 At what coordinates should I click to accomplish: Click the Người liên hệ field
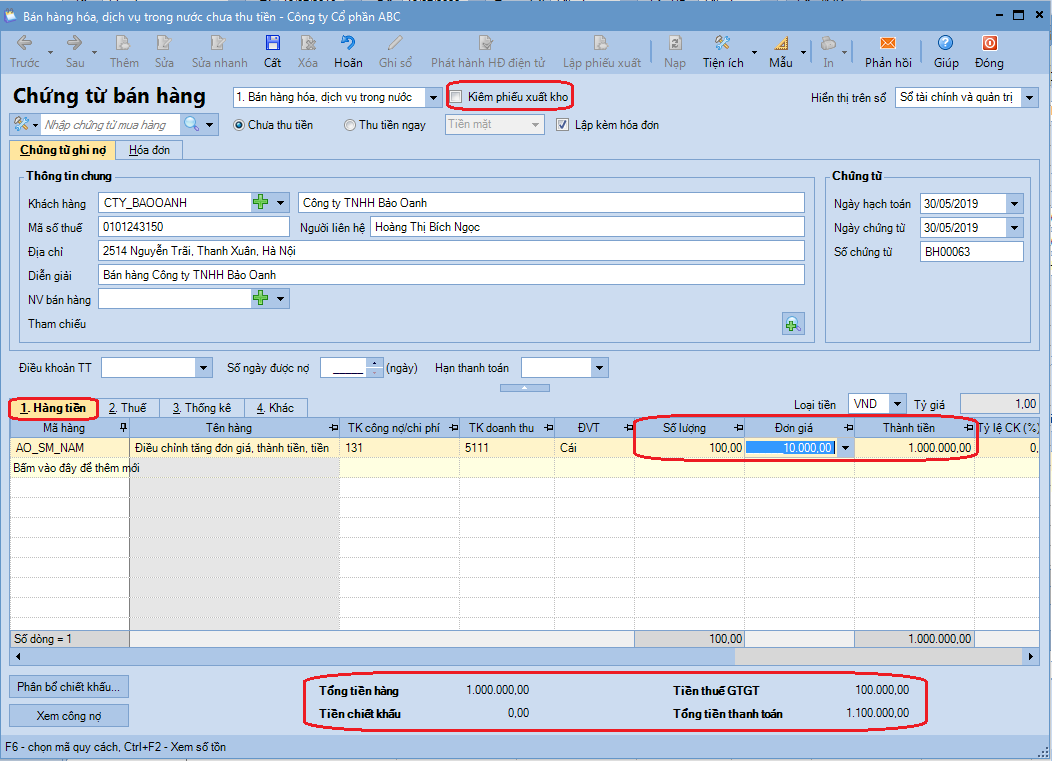(x=587, y=227)
